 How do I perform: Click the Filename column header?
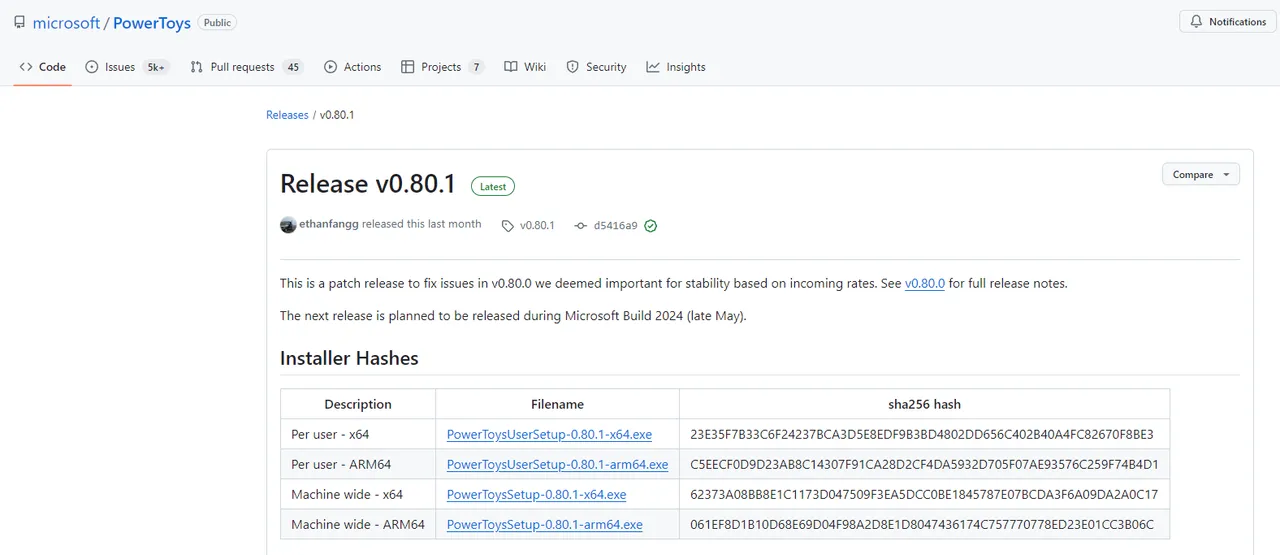(557, 404)
